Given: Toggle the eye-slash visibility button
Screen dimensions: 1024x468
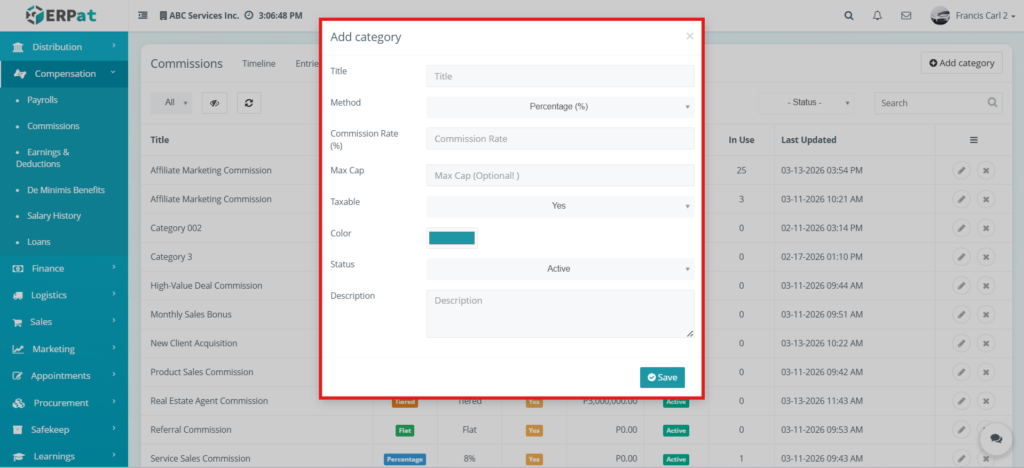Looking at the screenshot, I should (215, 102).
